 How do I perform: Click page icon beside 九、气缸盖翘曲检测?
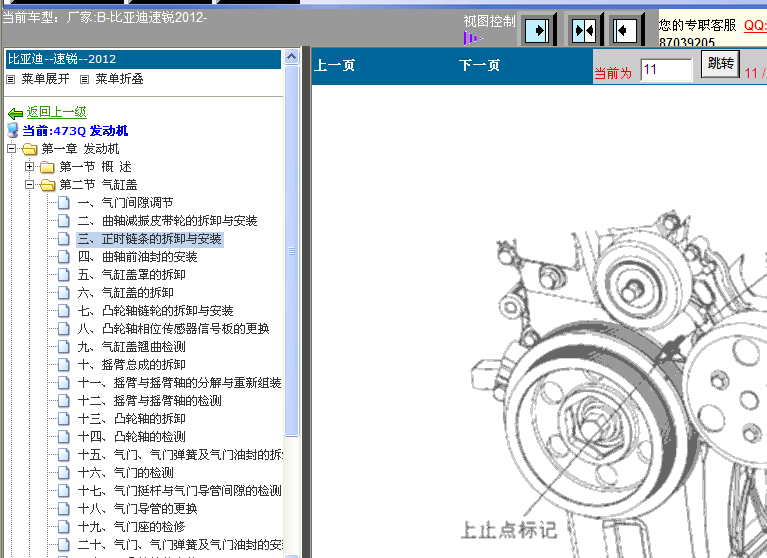[x=64, y=346]
